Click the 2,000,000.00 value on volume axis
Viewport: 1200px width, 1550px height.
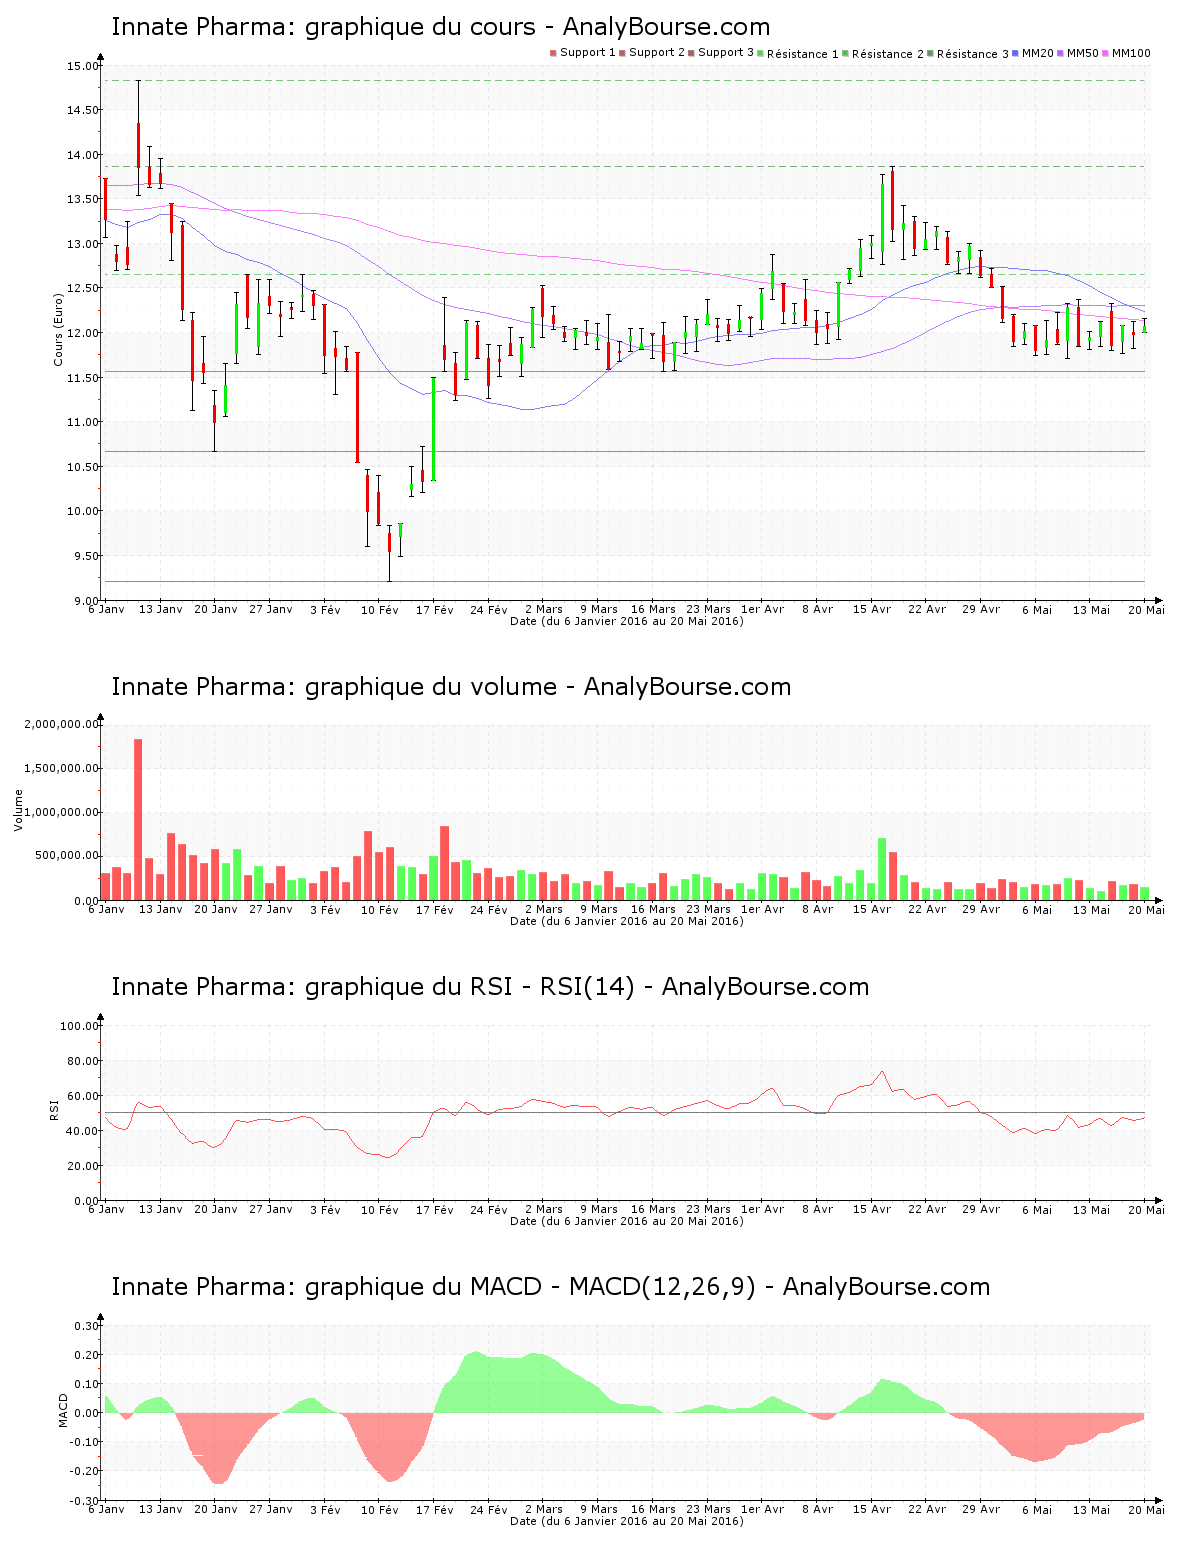[x=62, y=724]
